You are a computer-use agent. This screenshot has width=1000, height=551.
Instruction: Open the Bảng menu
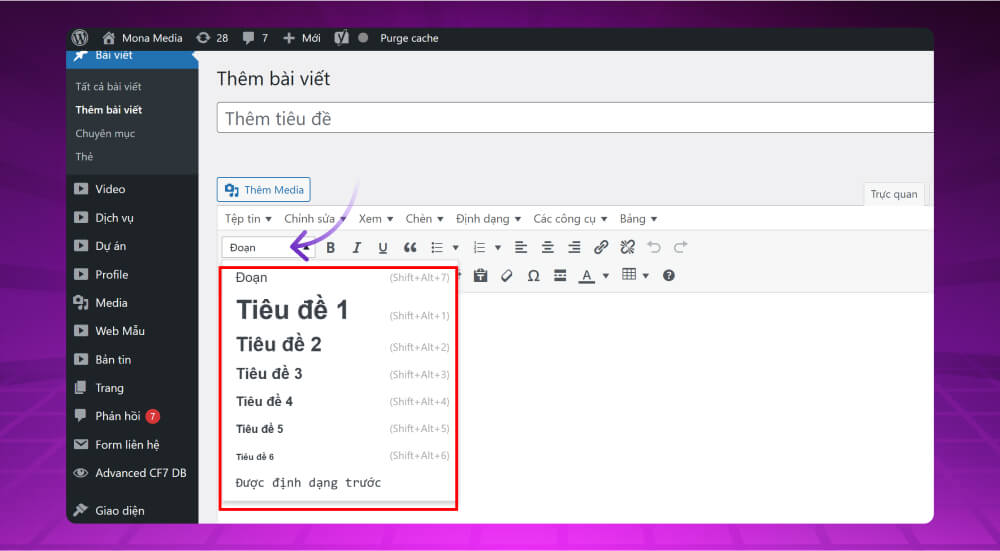pos(638,219)
